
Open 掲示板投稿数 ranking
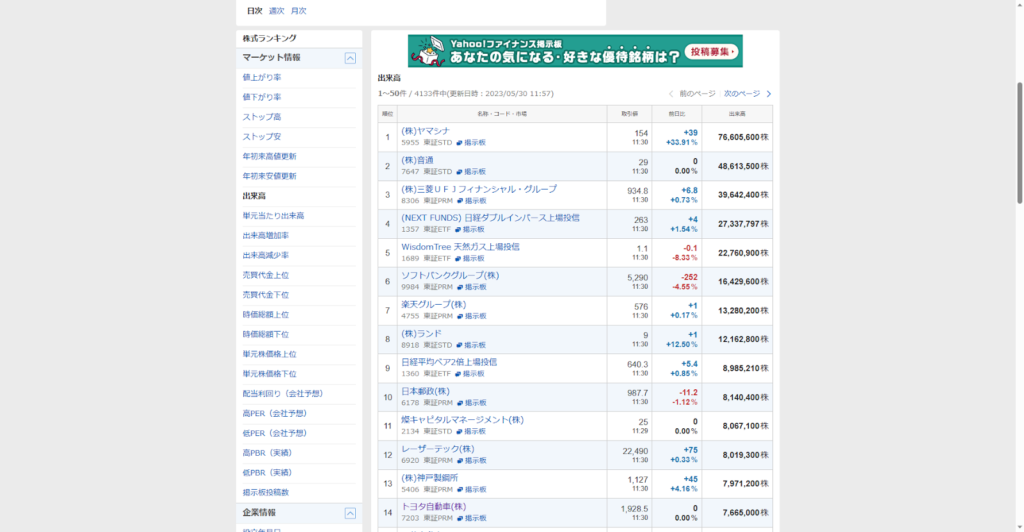click(x=266, y=492)
